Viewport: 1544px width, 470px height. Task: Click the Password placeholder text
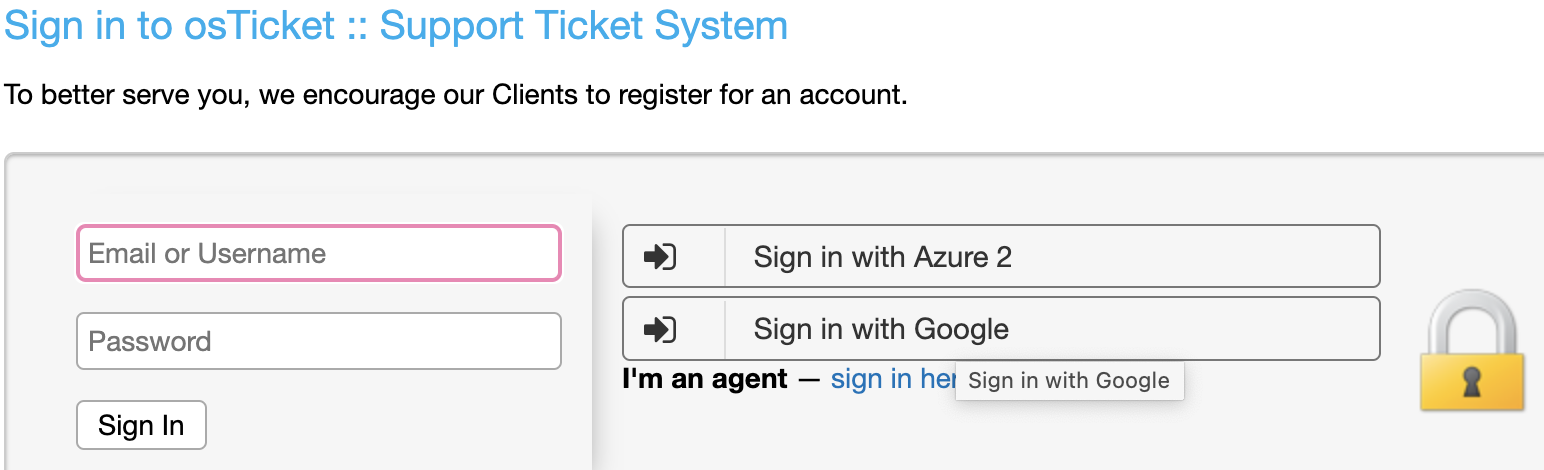click(150, 341)
